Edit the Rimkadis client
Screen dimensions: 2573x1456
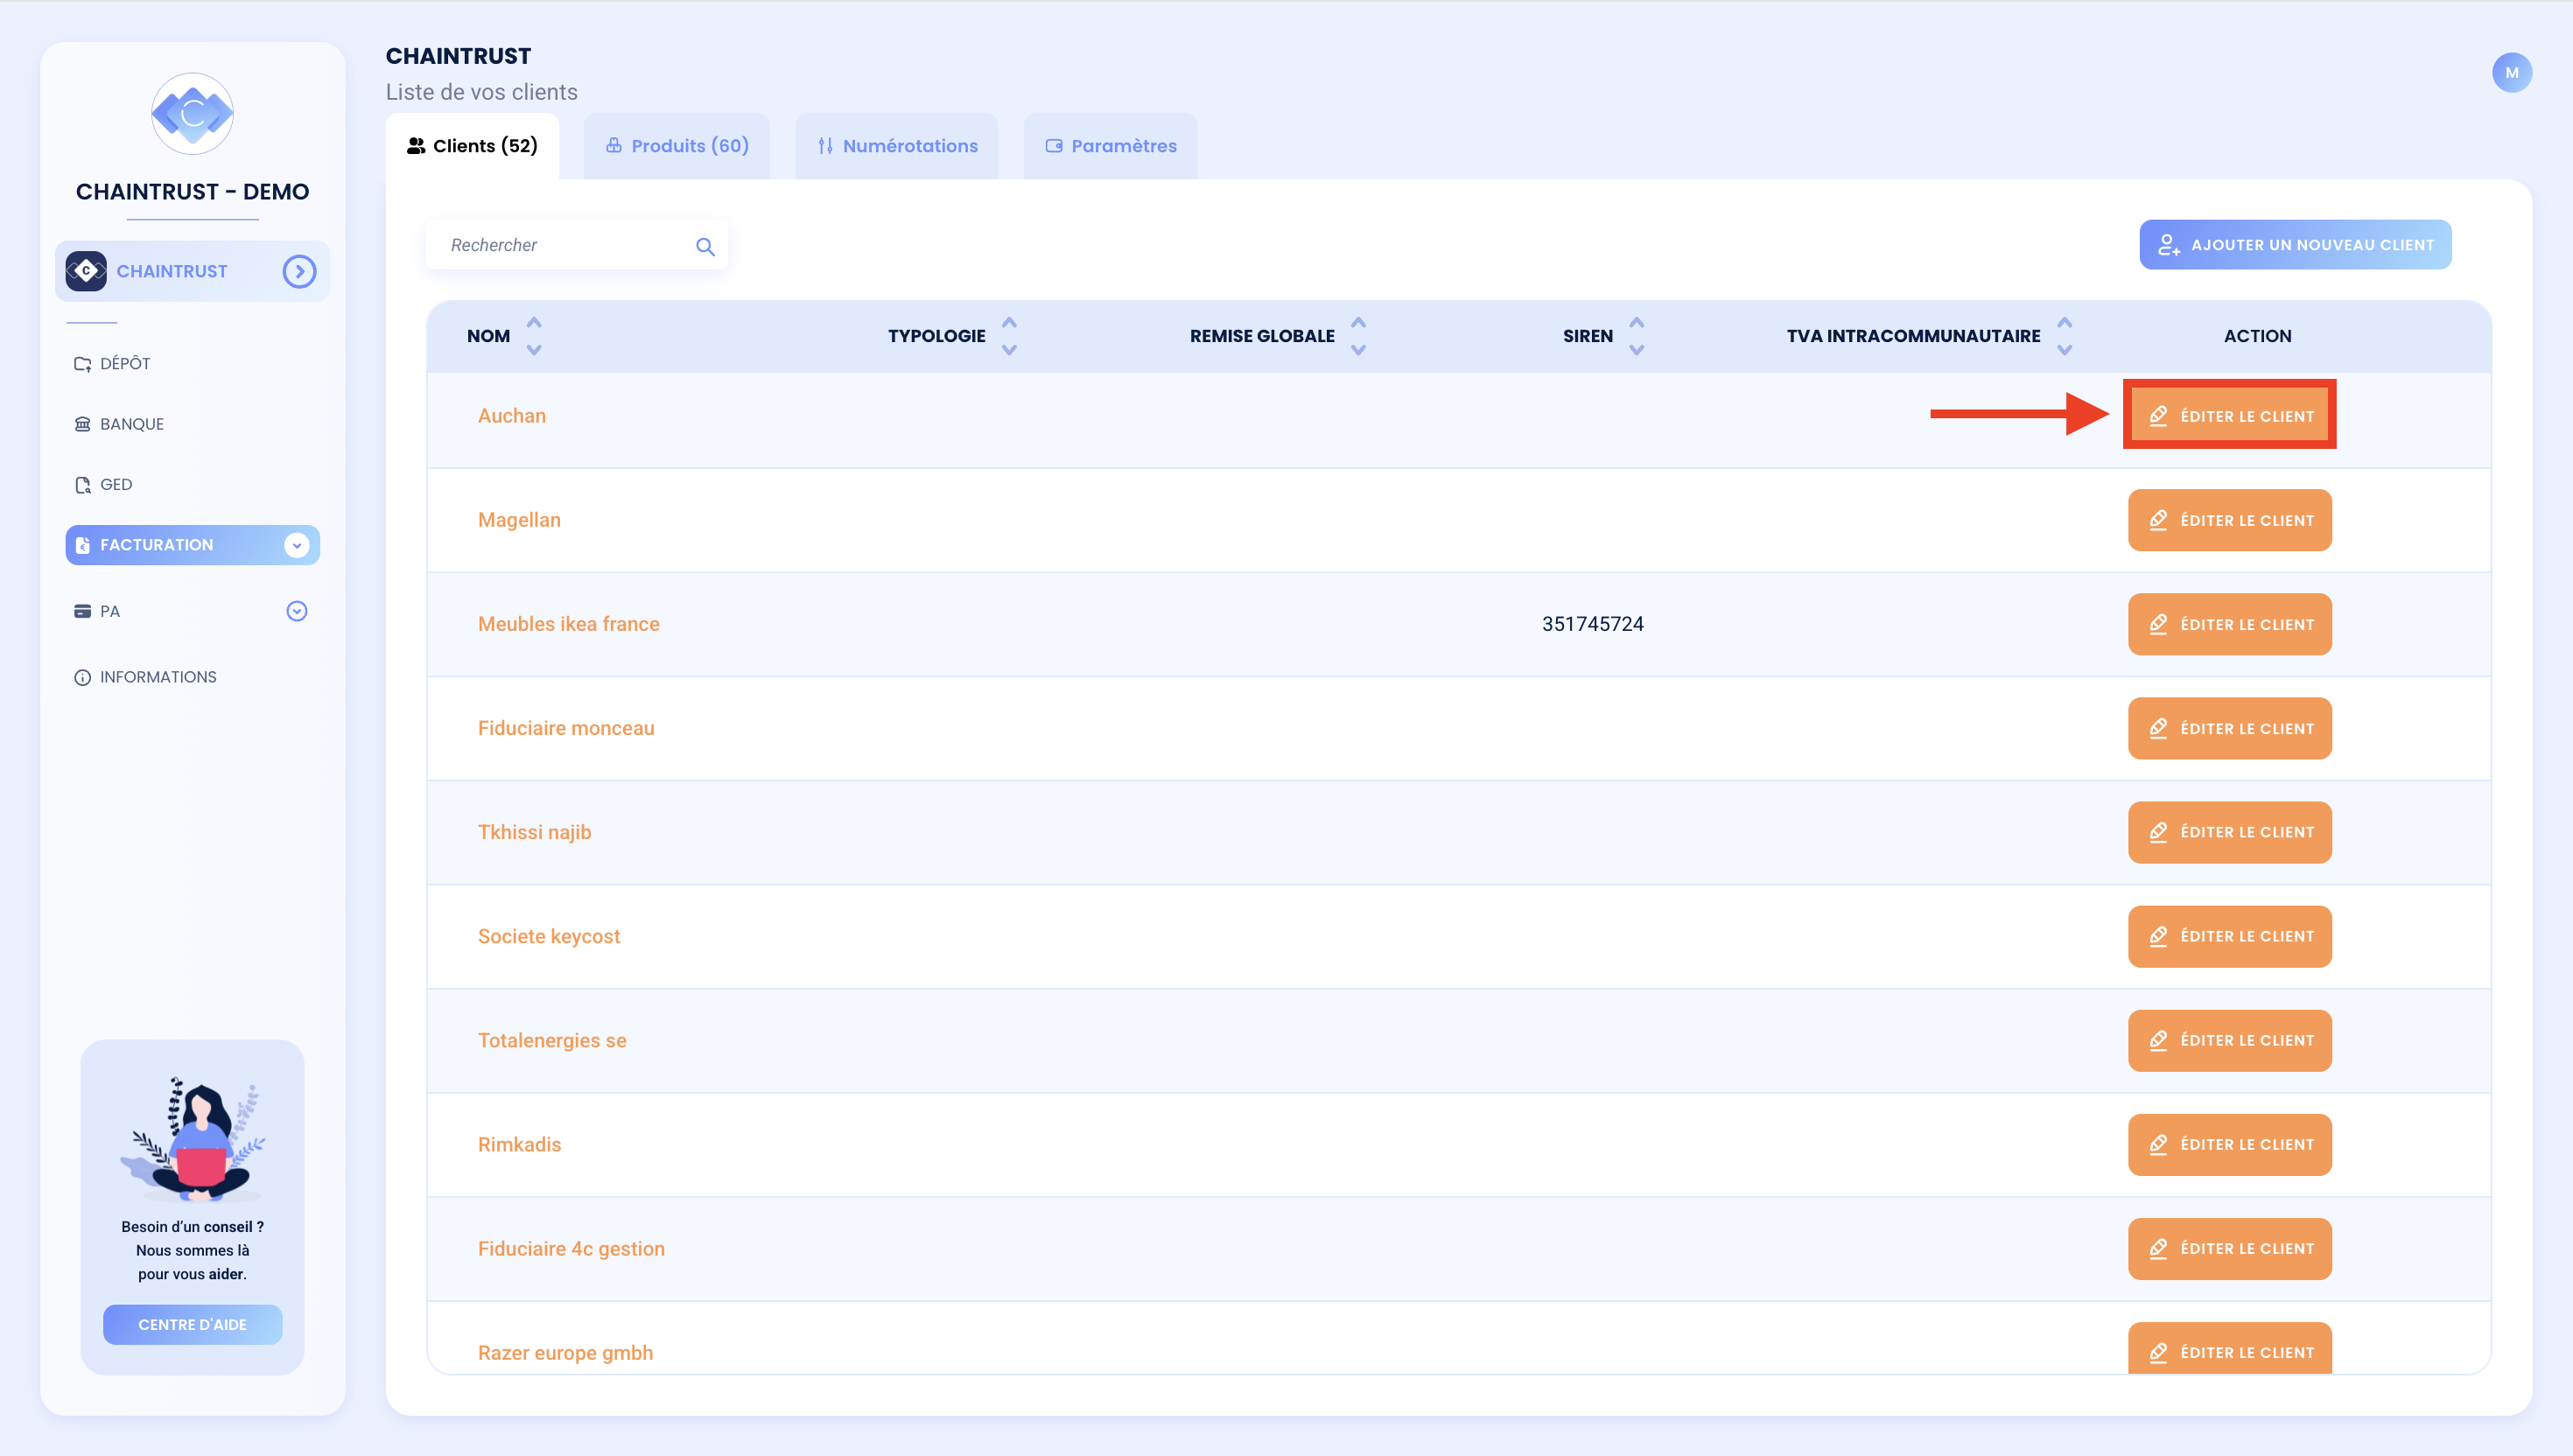pos(2229,1144)
